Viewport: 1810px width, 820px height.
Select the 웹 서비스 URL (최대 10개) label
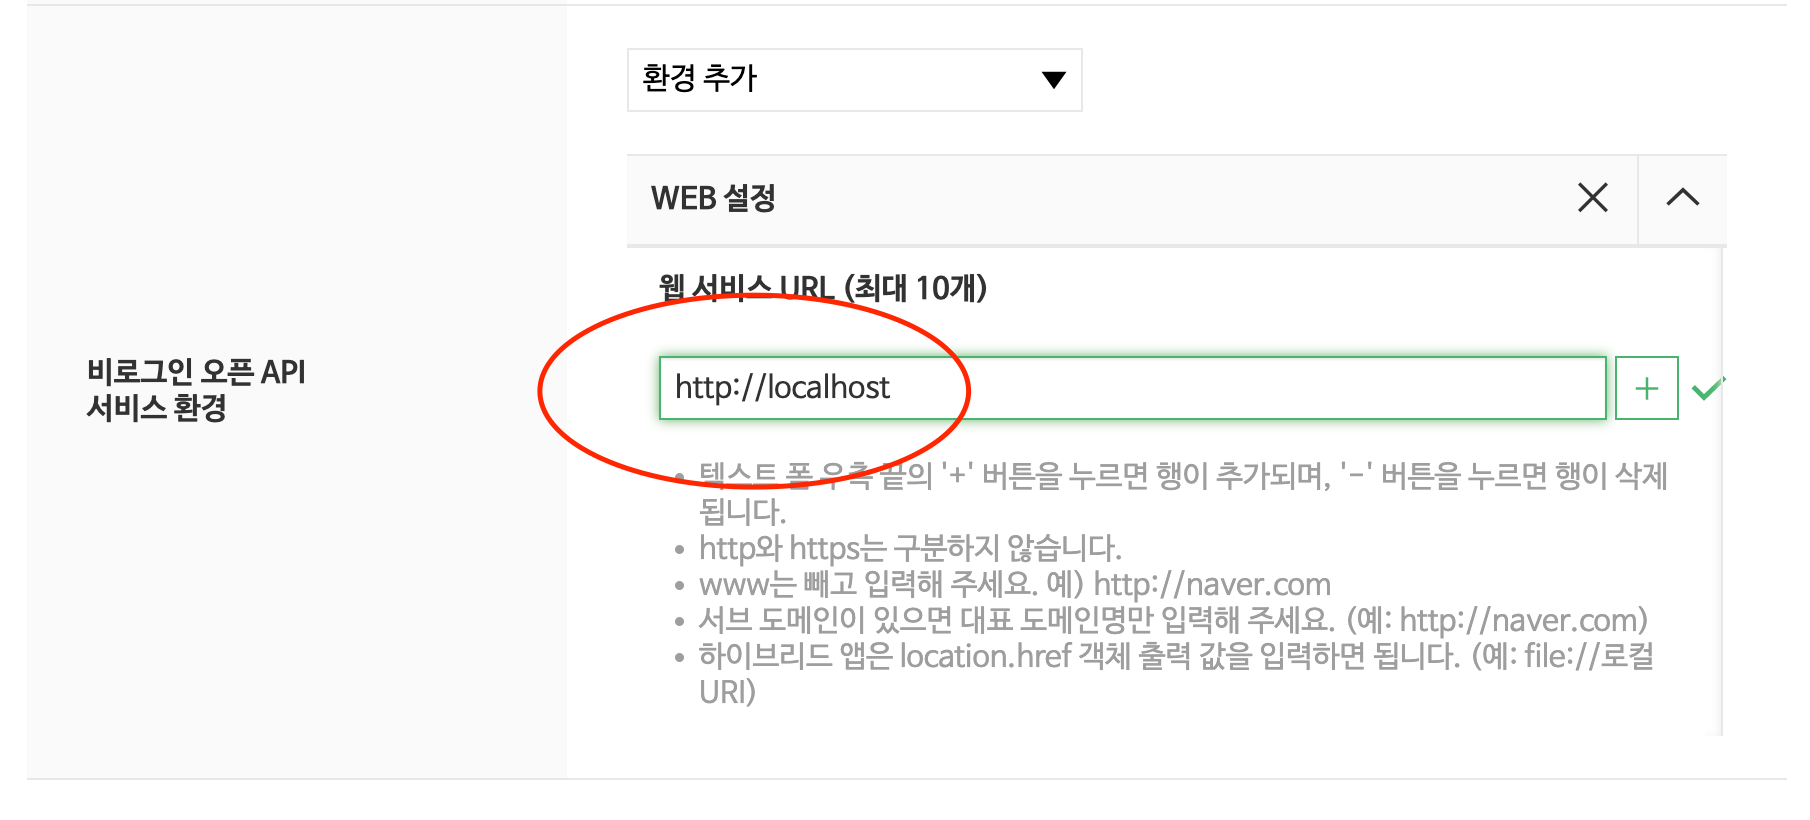[x=822, y=288]
